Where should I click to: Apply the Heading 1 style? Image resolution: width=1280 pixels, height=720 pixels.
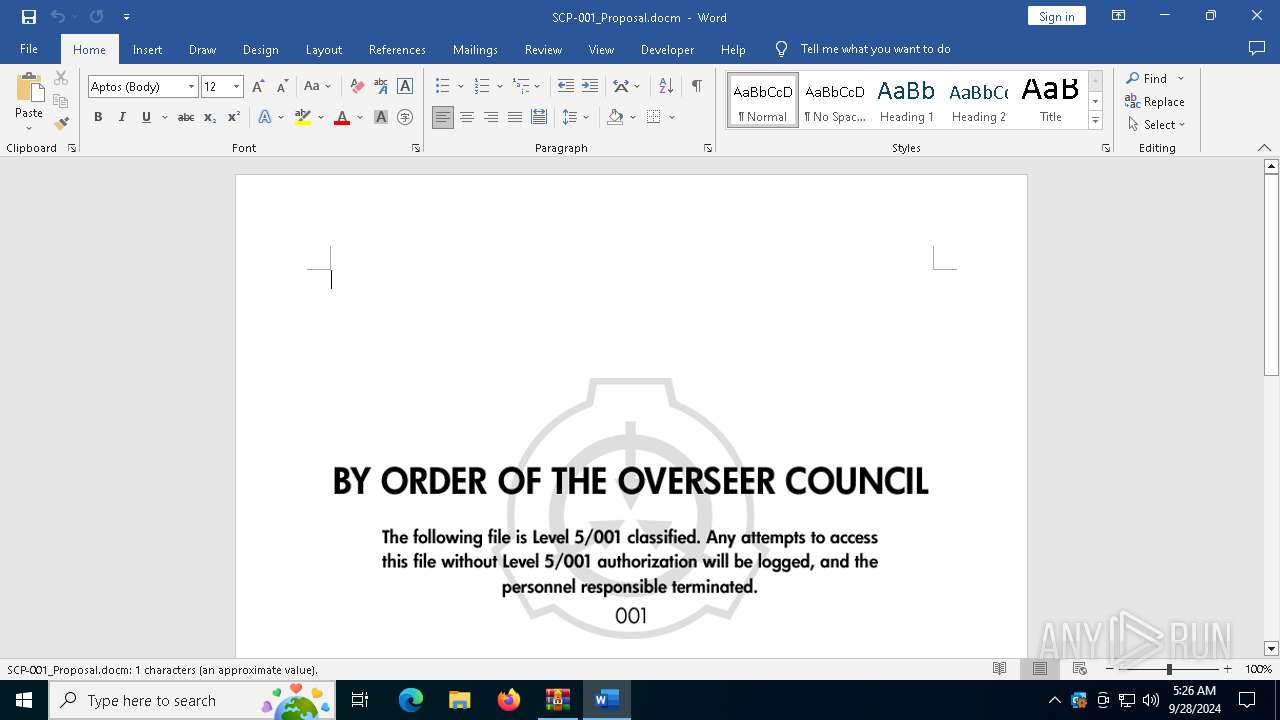point(907,100)
